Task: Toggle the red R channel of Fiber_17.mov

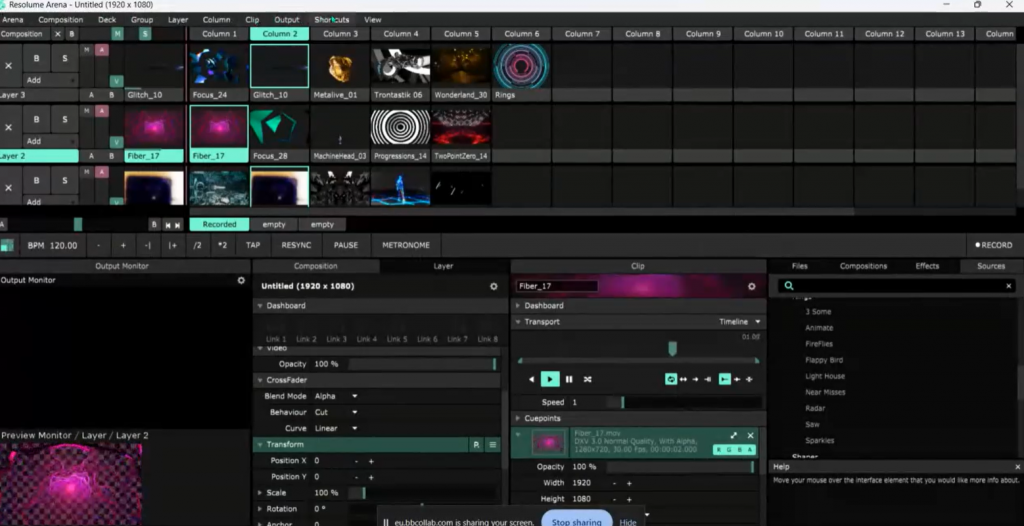Action: (x=719, y=450)
